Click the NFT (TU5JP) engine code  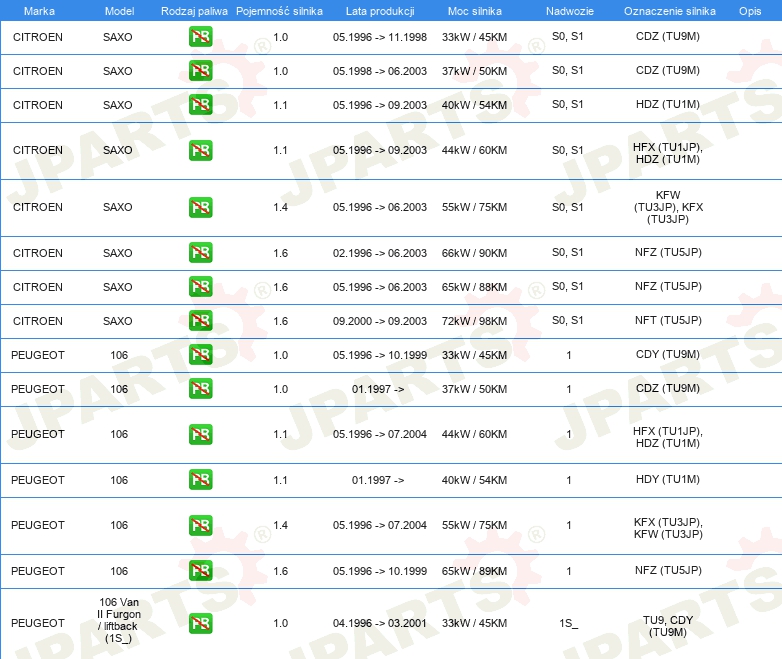(668, 320)
